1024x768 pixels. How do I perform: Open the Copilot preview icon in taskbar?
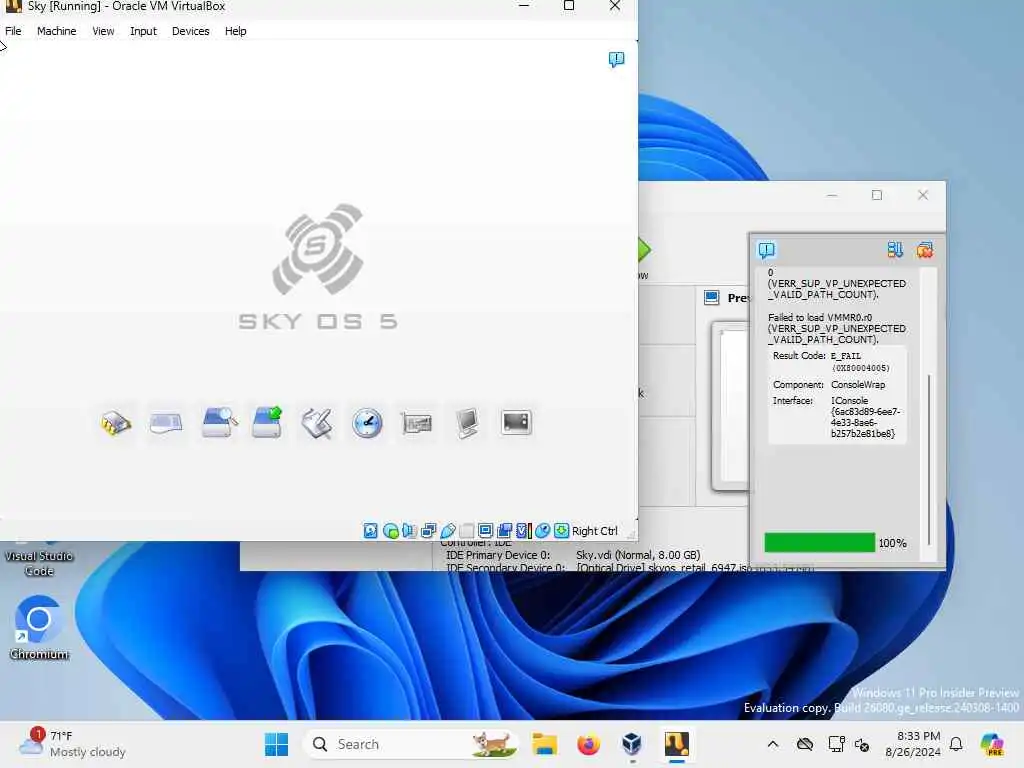coord(991,744)
